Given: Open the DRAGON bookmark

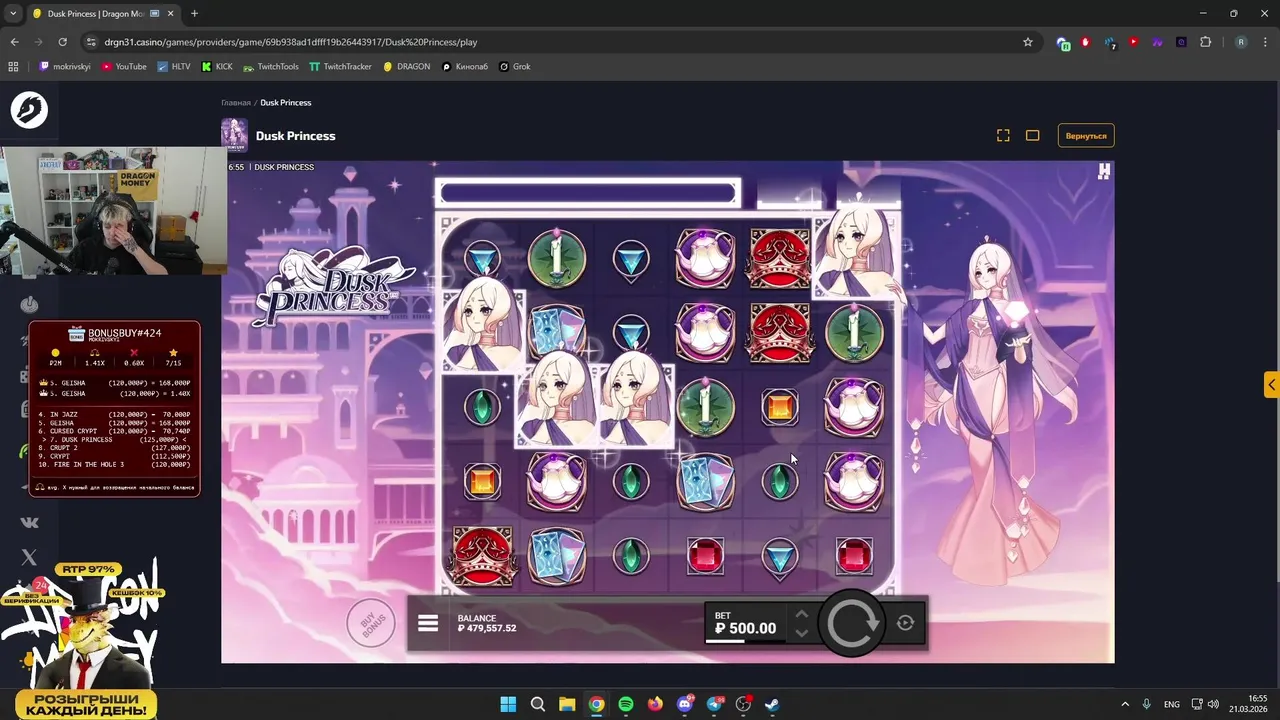Looking at the screenshot, I should (406, 67).
